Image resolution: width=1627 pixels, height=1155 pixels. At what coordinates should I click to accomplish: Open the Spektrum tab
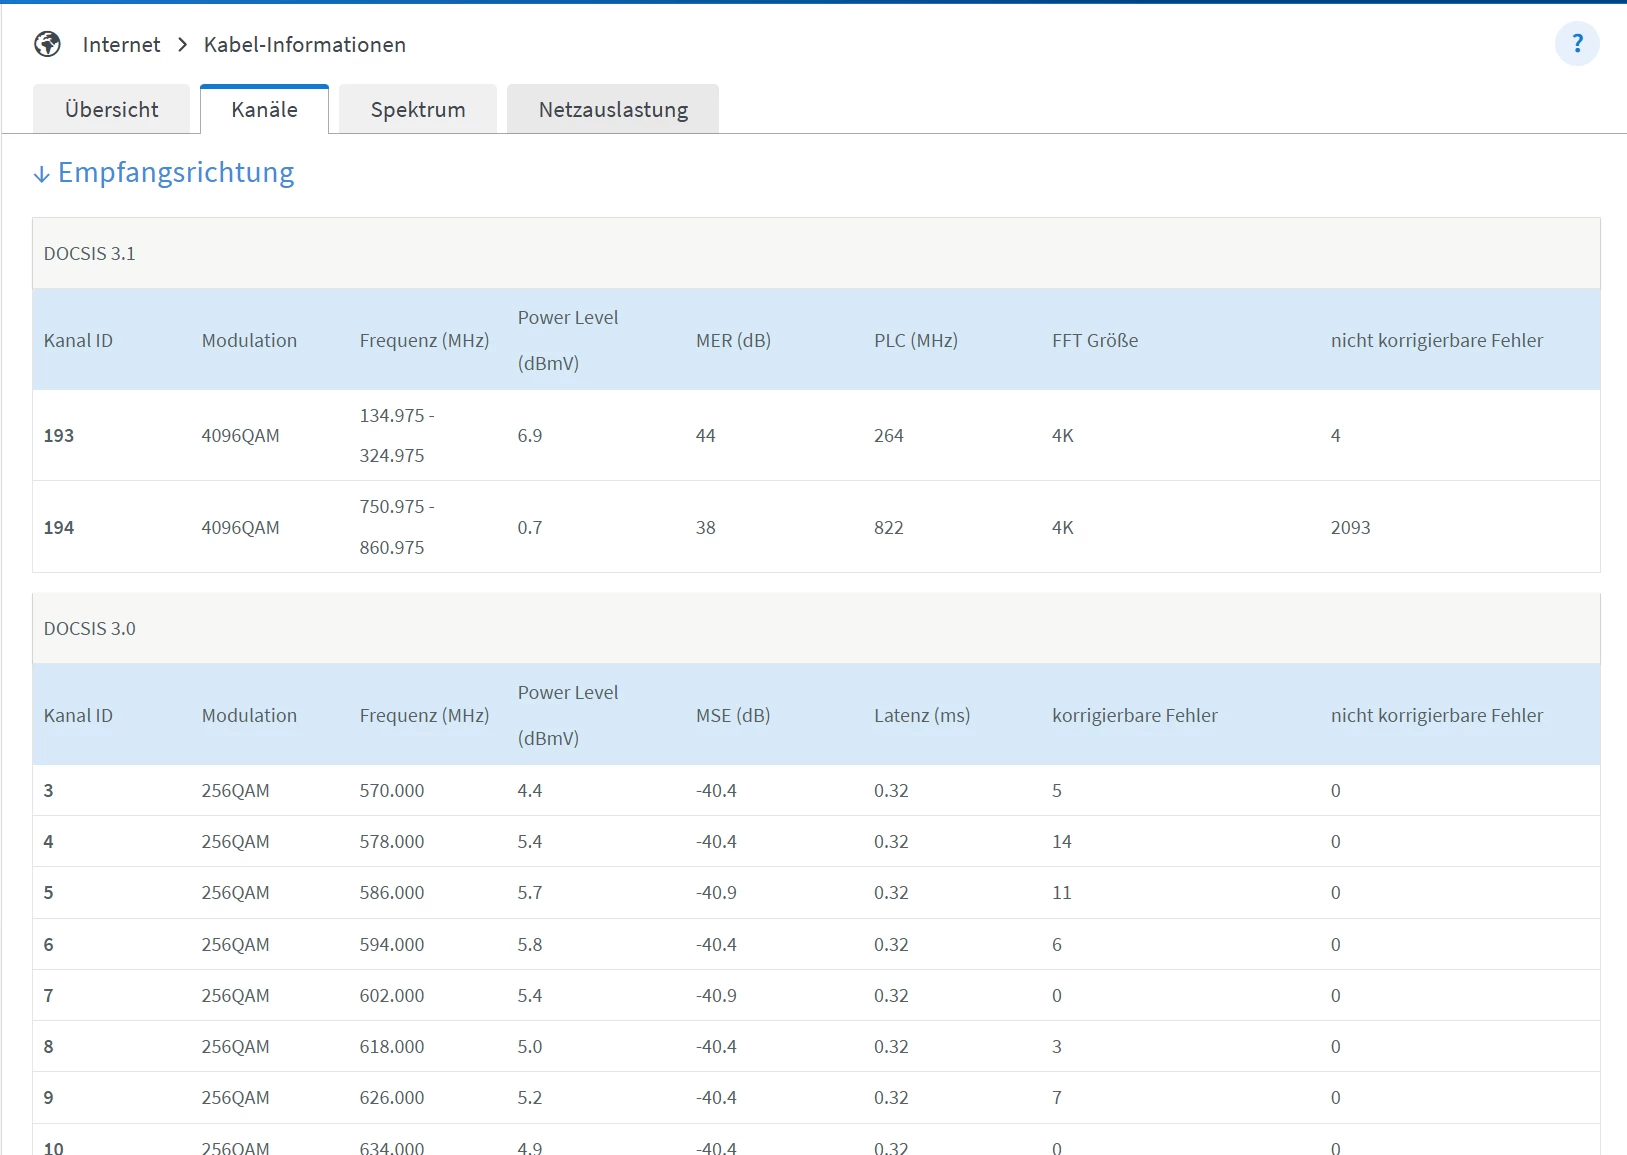417,110
